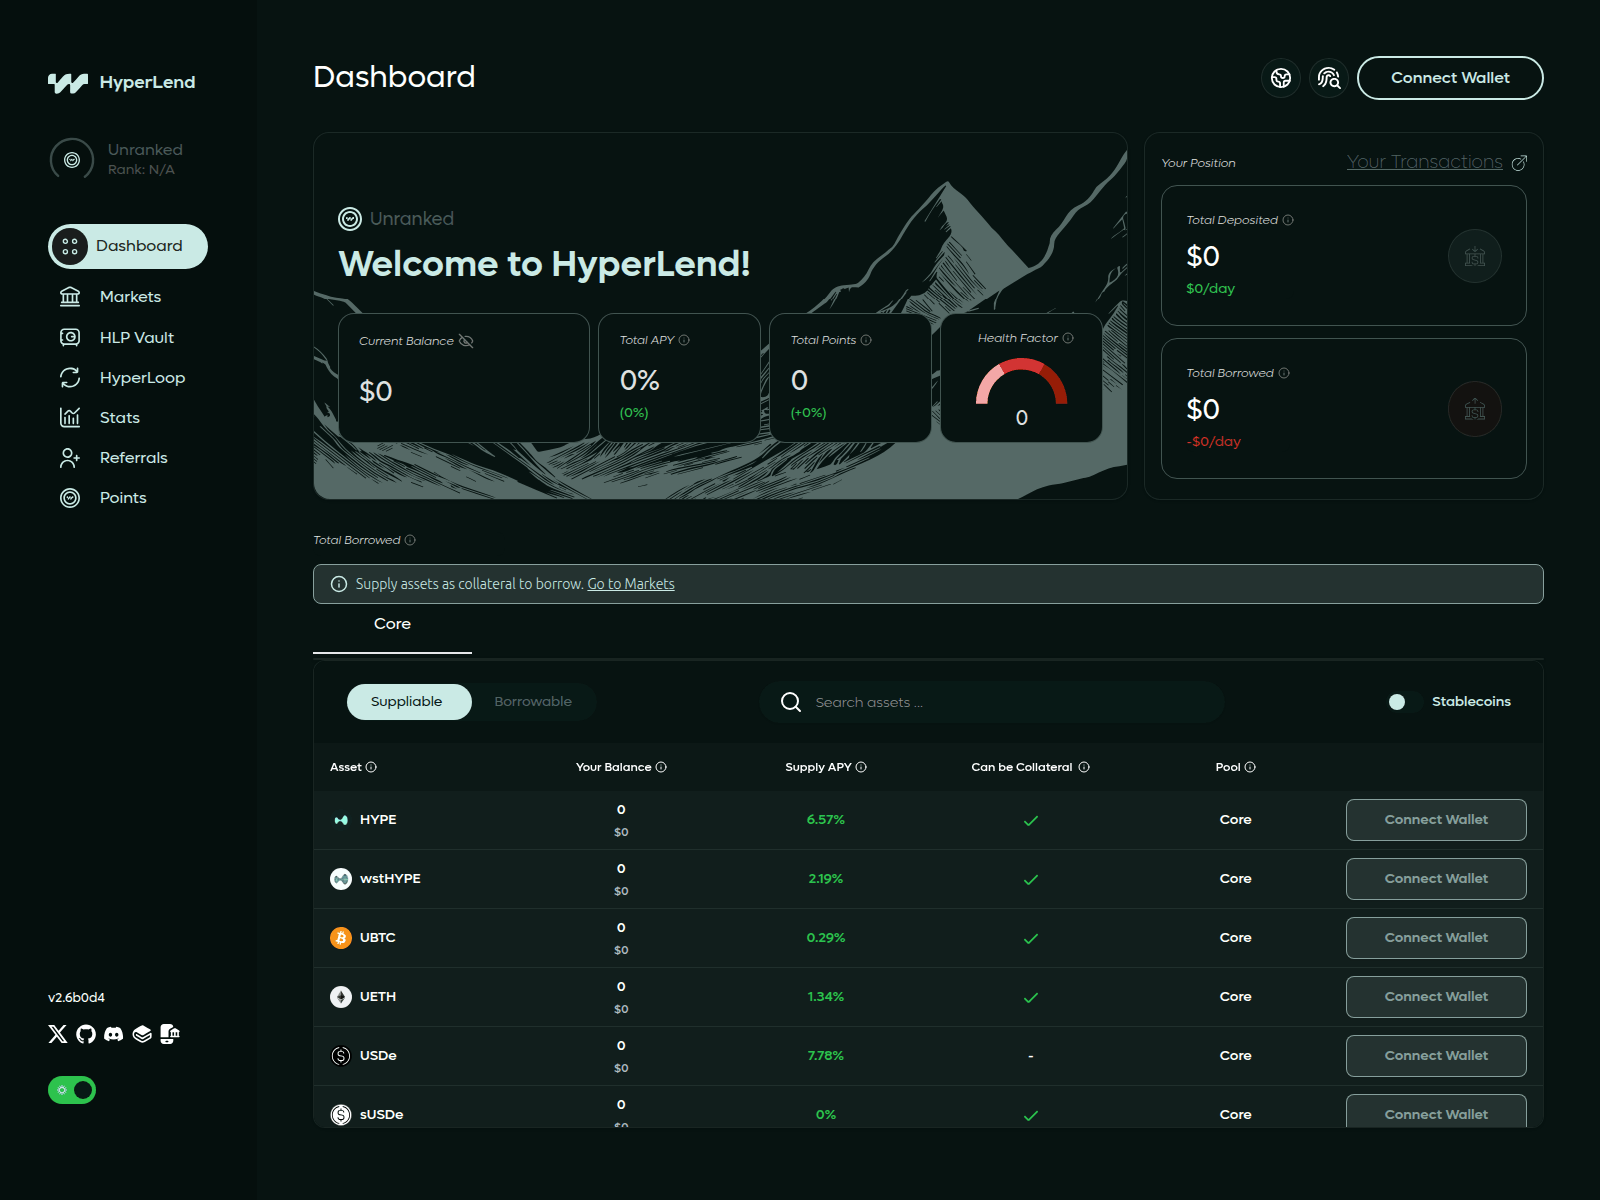1600x1200 pixels.
Task: Click the info icon beside Health Factor
Action: click(x=1068, y=338)
